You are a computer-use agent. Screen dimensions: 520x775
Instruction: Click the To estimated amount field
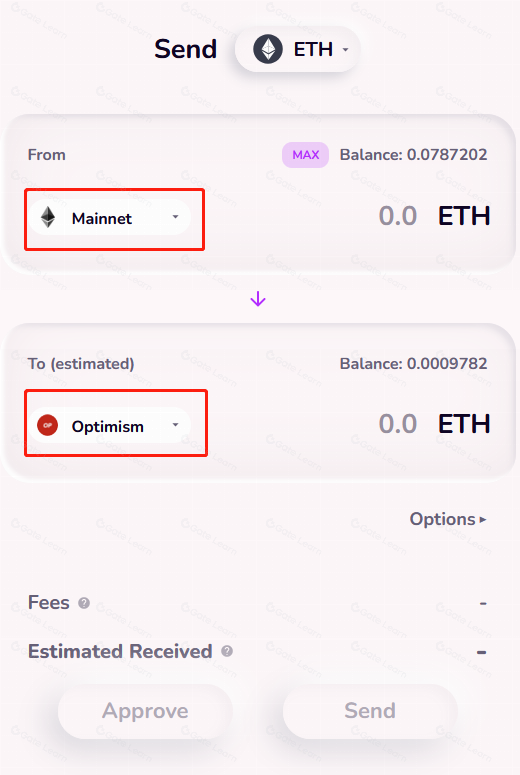click(397, 424)
